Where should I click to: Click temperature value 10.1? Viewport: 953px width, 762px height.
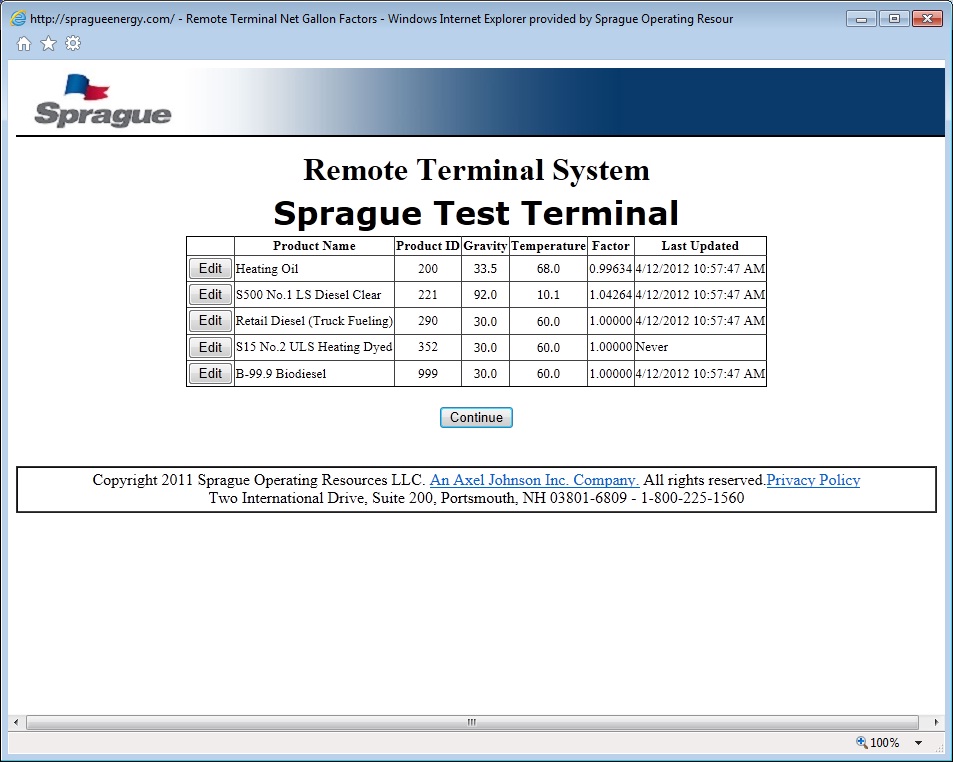pyautogui.click(x=548, y=295)
